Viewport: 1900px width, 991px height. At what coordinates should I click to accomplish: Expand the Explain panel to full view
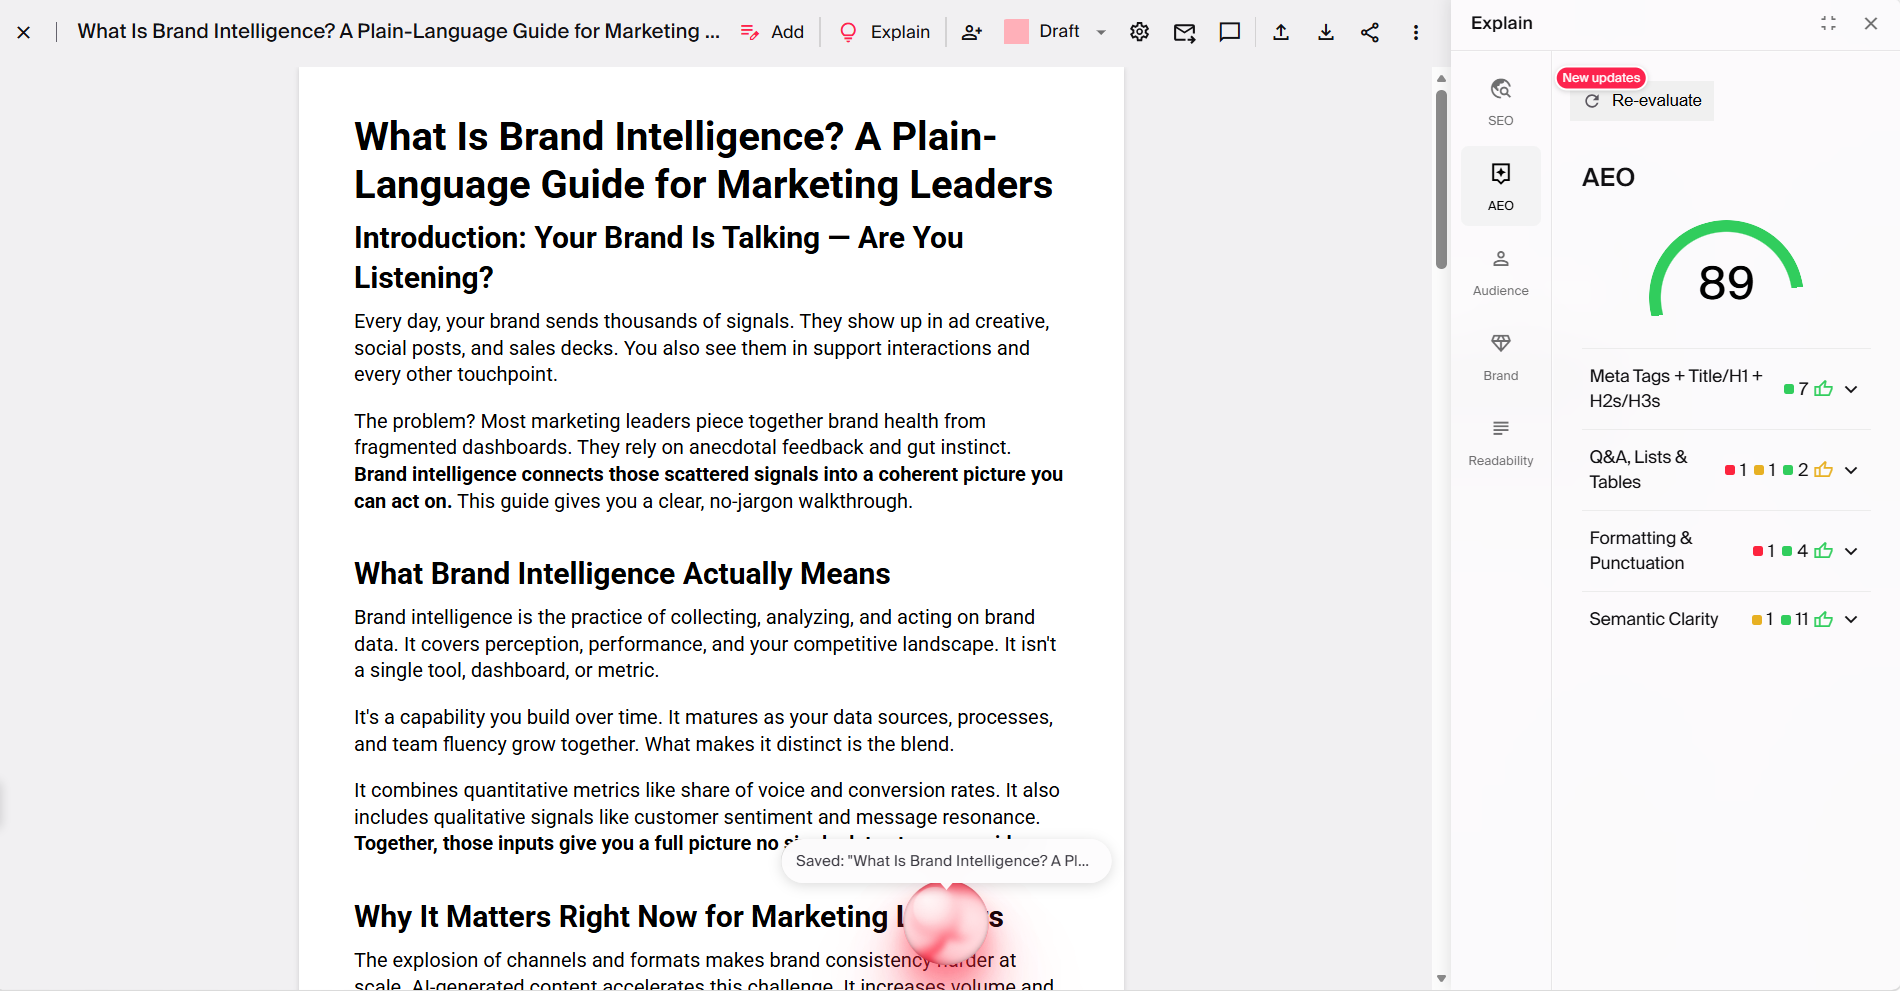click(1828, 23)
